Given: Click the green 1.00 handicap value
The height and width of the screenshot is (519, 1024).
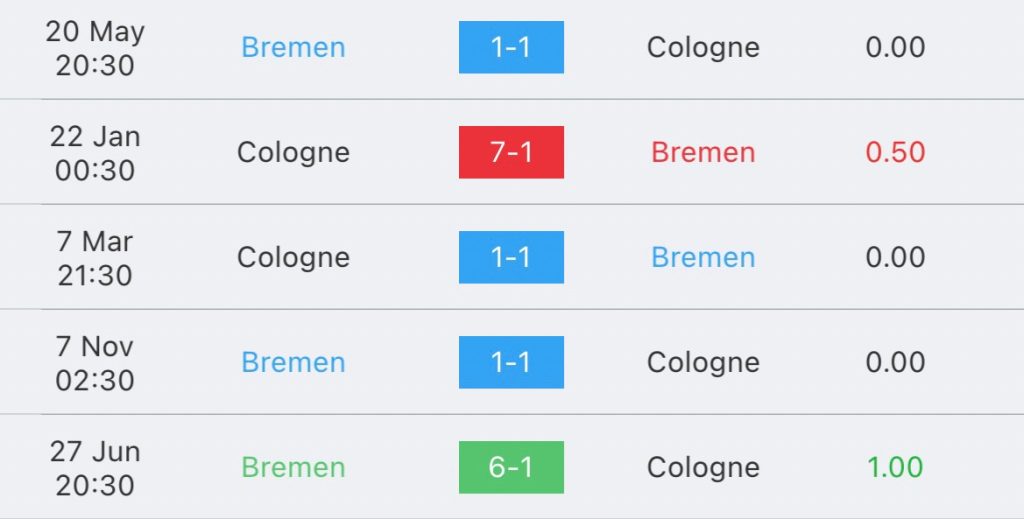Looking at the screenshot, I should point(895,467).
